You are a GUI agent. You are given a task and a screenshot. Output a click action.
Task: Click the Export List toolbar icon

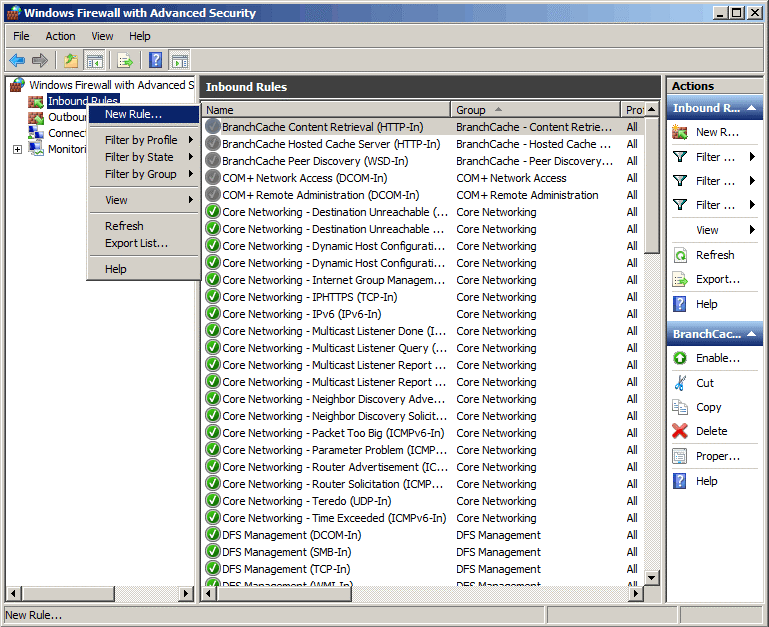[x=126, y=61]
